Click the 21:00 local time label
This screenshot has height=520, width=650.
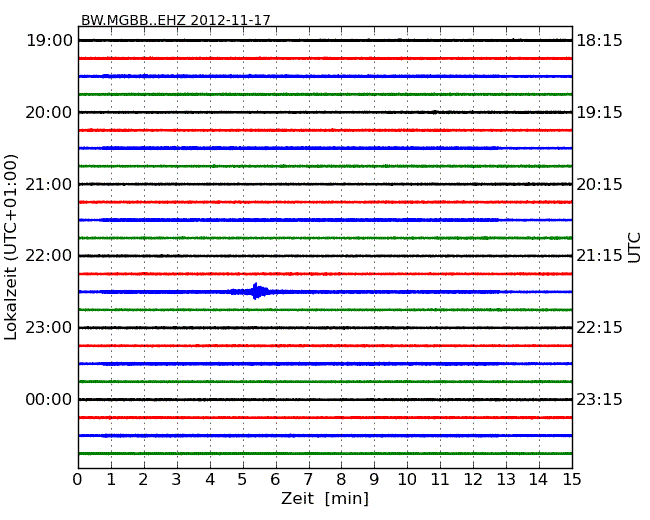point(49,184)
